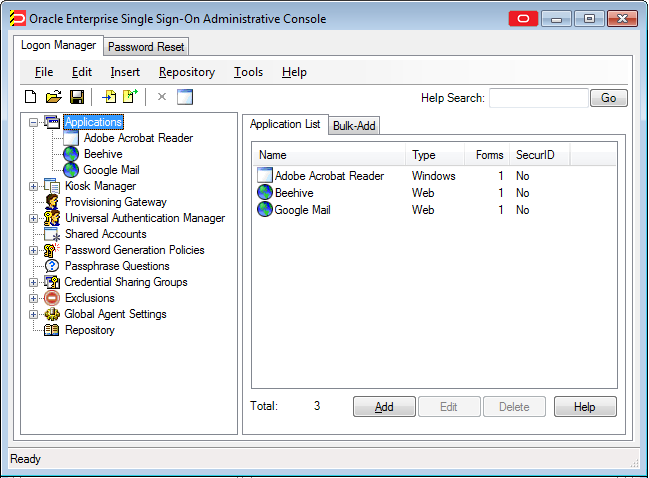Click the Credential Sharing Groups icon

point(52,282)
